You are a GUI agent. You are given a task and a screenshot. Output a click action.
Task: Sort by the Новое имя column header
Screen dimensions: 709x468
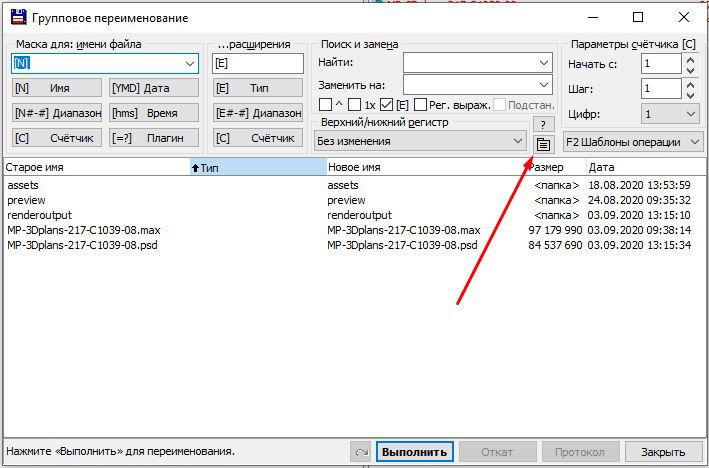(x=426, y=167)
